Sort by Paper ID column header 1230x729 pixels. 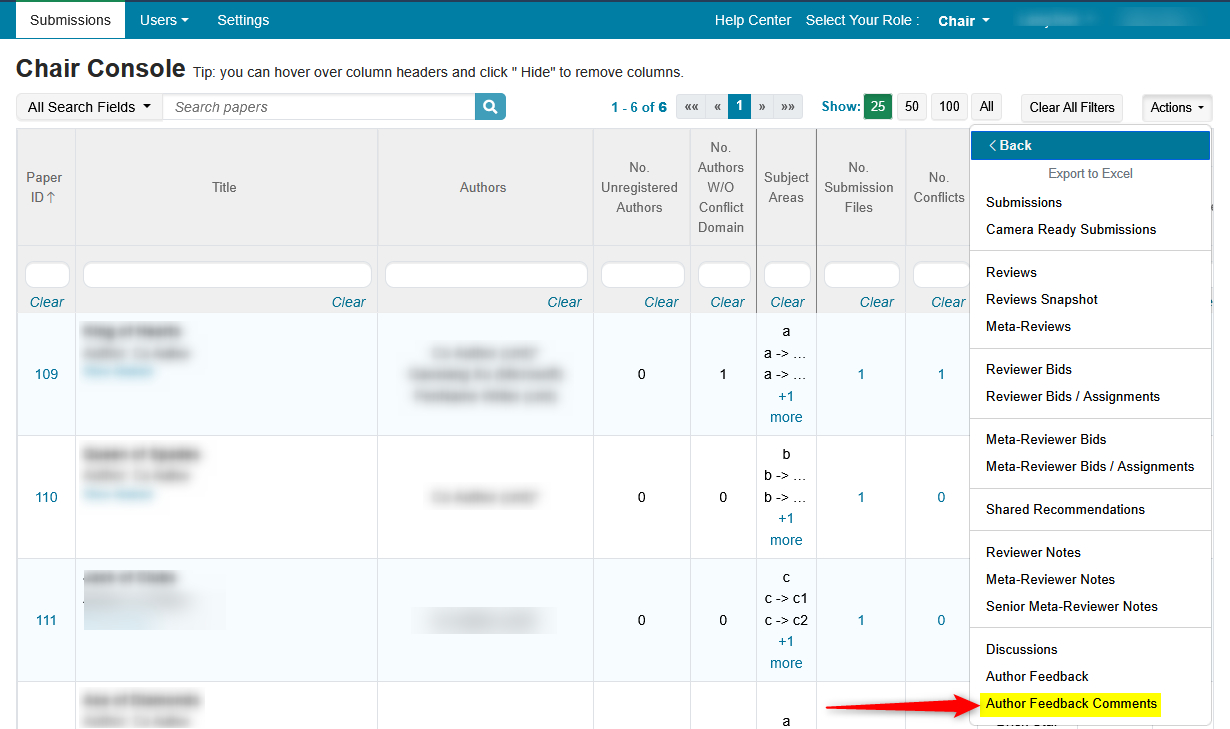[45, 187]
